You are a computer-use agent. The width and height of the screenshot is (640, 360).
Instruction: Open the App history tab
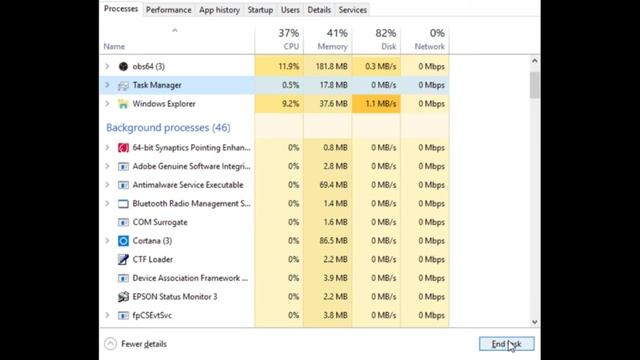[219, 10]
